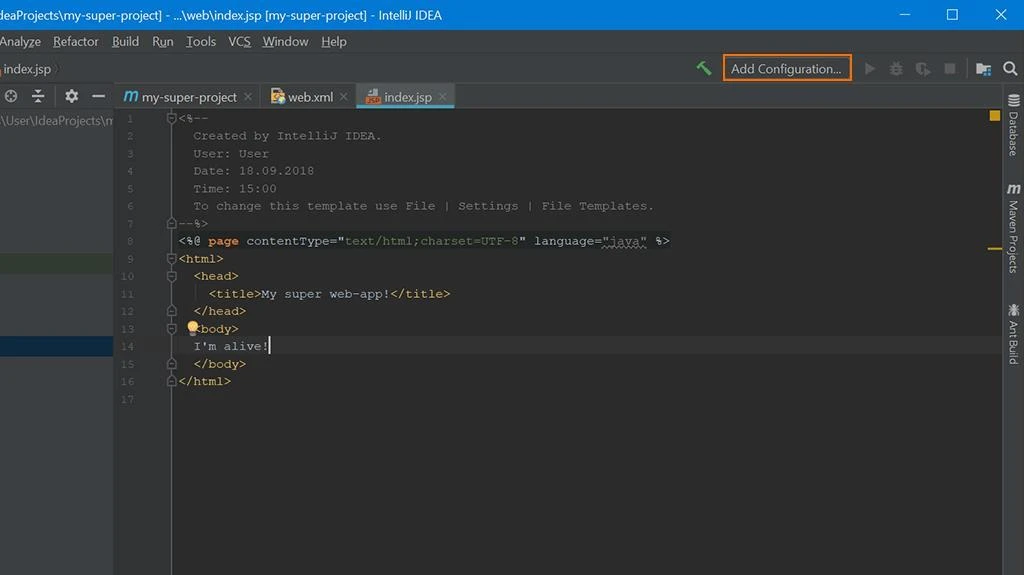This screenshot has height=575, width=1024.
Task: Toggle the Maven Projects side panel
Action: [1013, 228]
